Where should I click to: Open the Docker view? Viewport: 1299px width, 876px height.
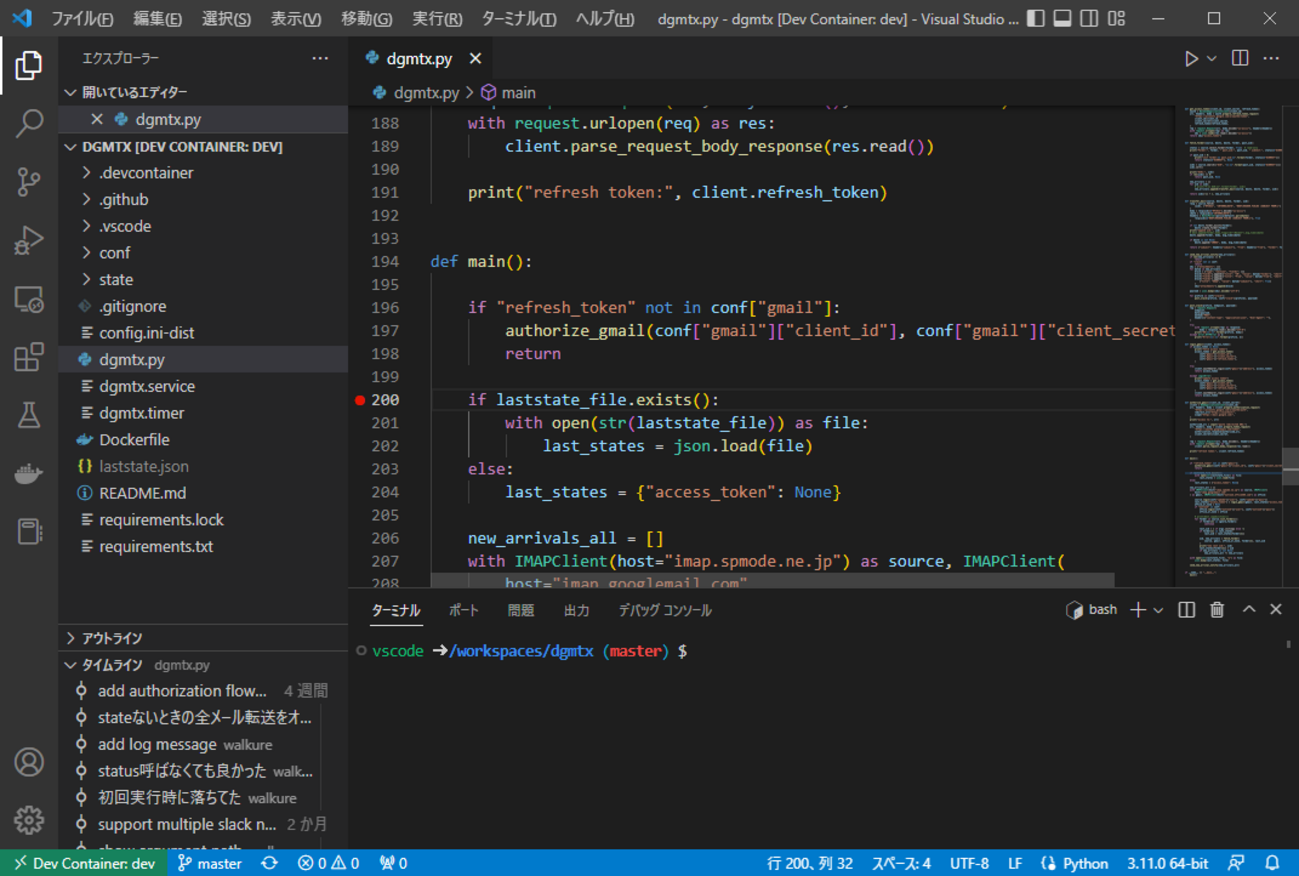pos(29,473)
